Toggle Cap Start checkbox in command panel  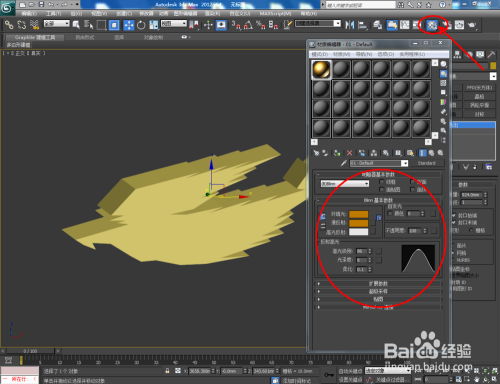click(x=454, y=215)
